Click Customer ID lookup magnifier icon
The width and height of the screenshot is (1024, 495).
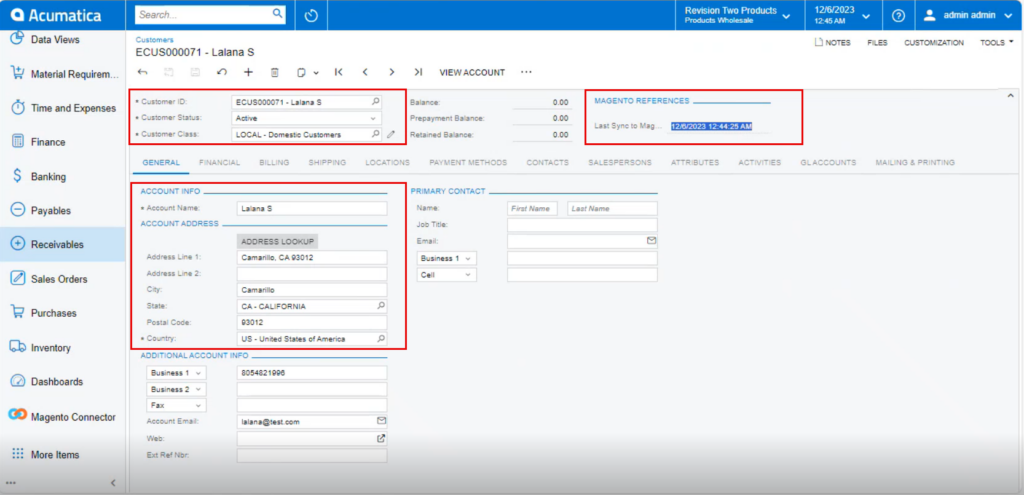click(376, 102)
